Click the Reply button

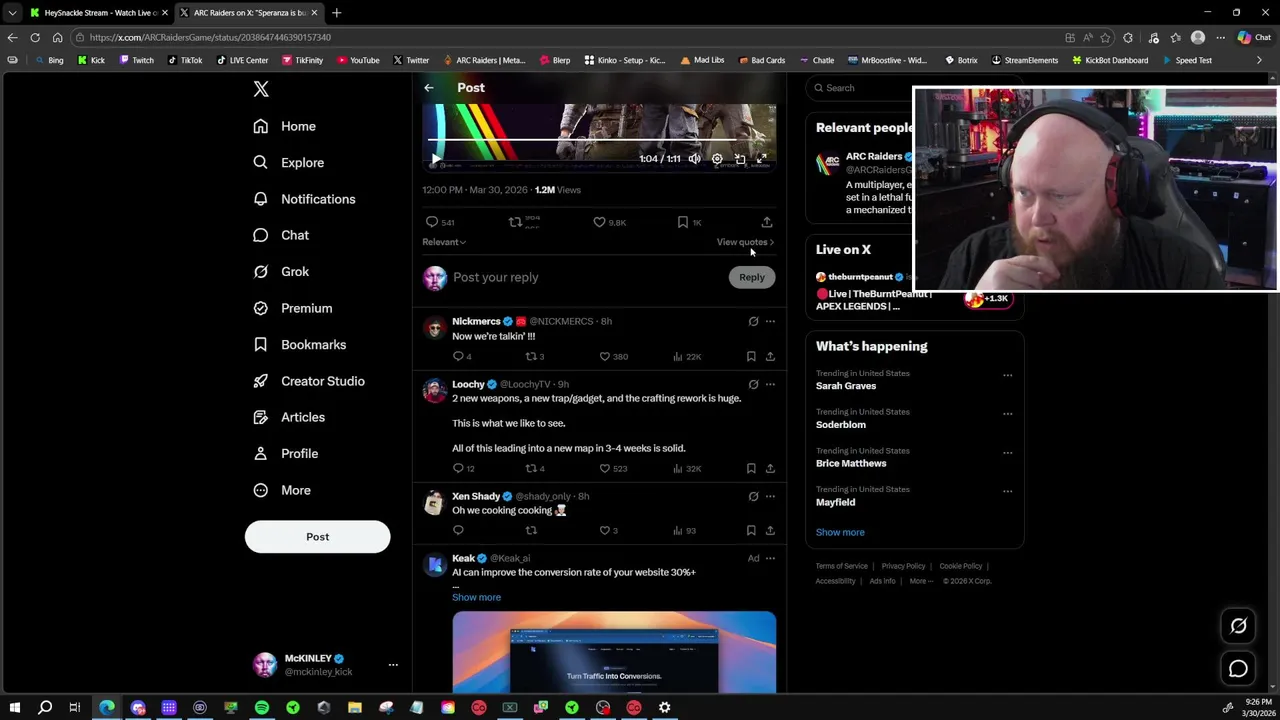click(x=752, y=277)
